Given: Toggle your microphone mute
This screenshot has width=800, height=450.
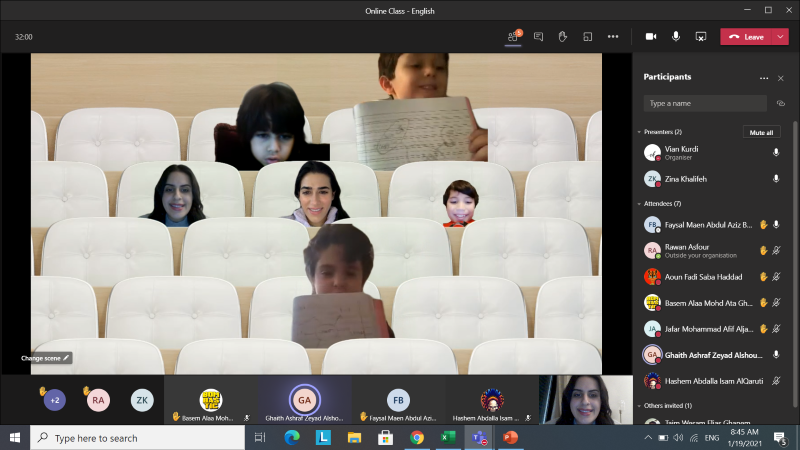Looking at the screenshot, I should 676,36.
